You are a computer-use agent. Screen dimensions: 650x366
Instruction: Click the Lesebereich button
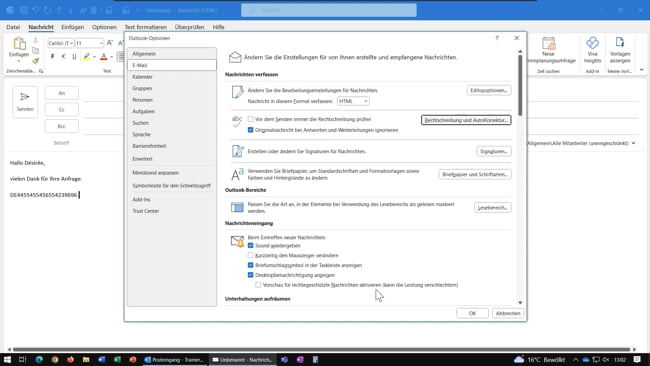(x=492, y=207)
